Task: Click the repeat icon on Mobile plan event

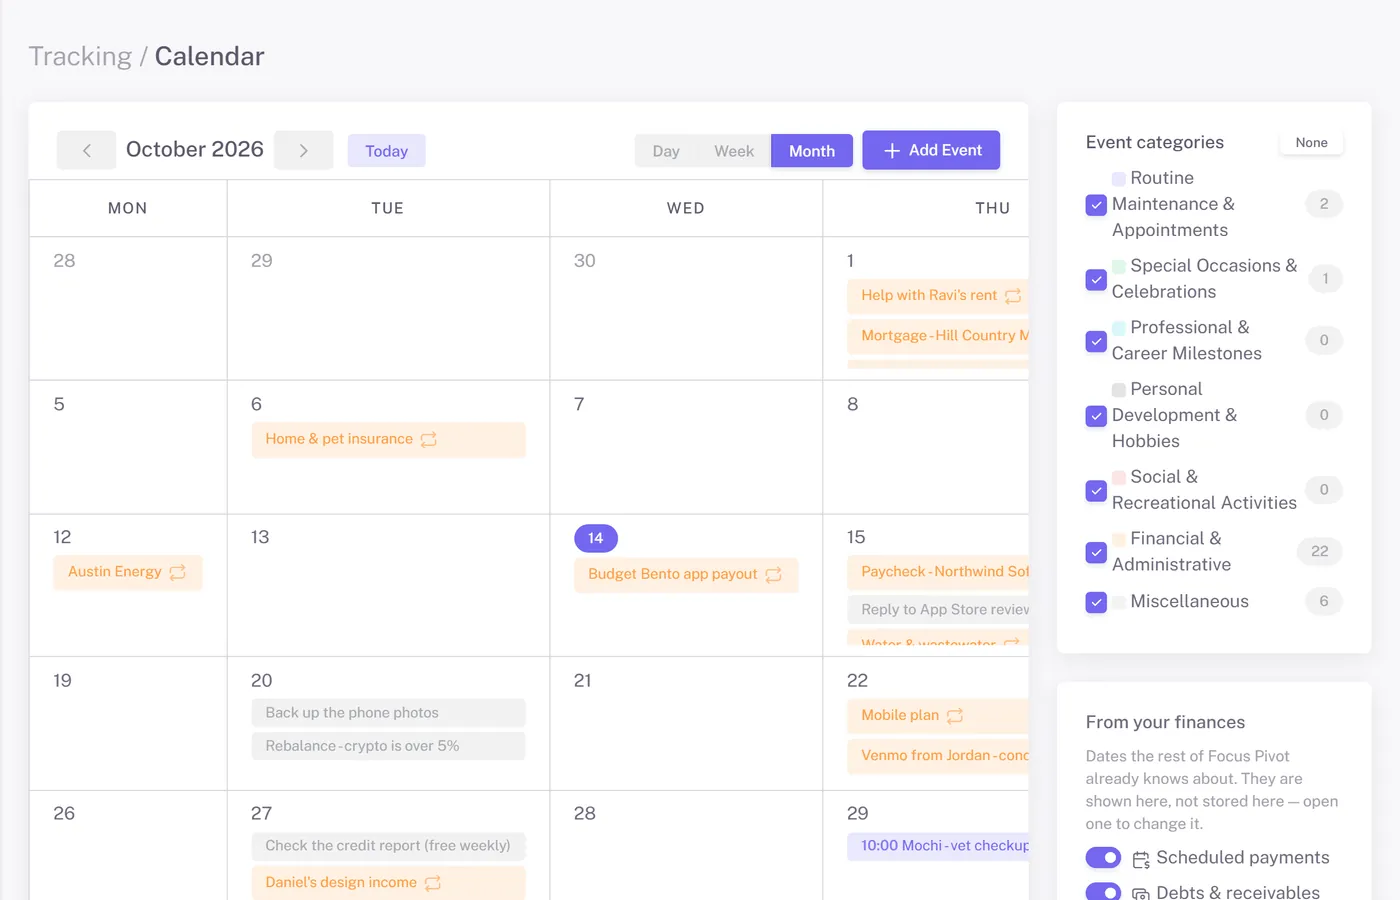Action: (955, 716)
